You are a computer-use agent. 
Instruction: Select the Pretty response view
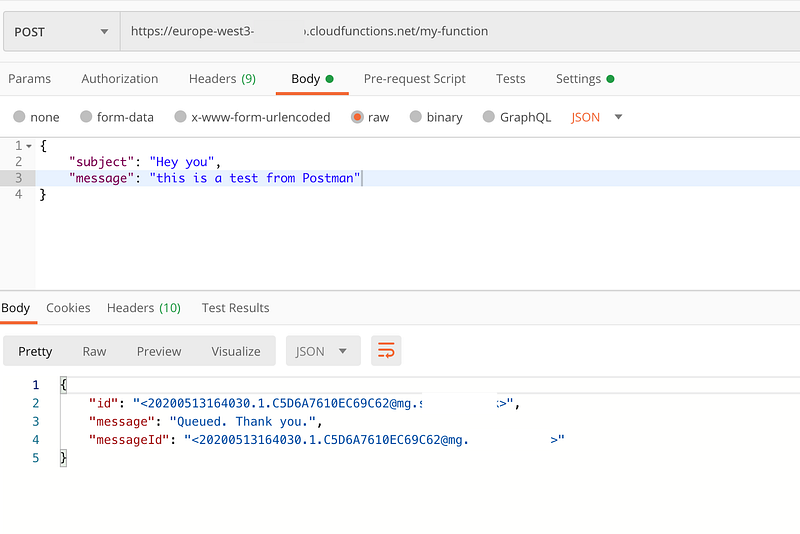[x=35, y=351]
